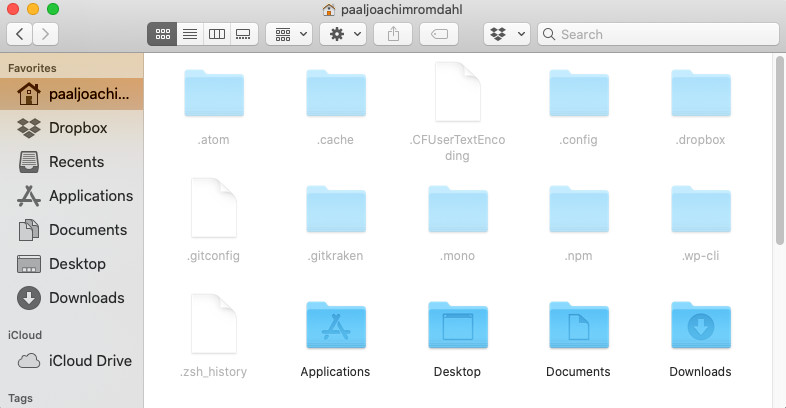Go back to the previous folder
Screen dimensions: 786x408
point(20,34)
